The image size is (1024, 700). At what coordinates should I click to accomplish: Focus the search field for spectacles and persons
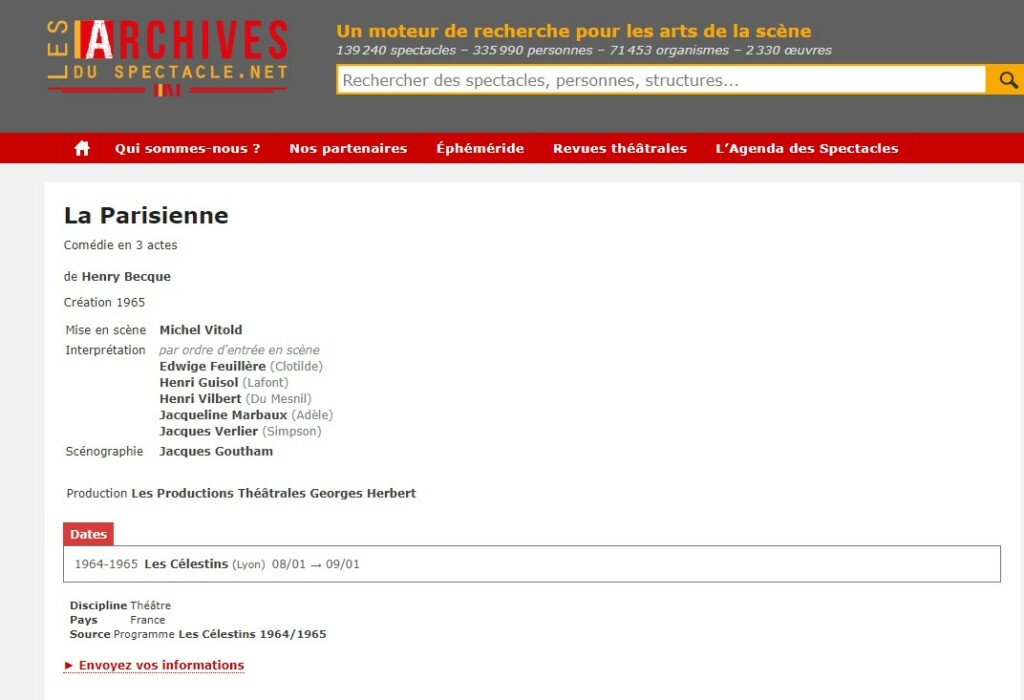(660, 80)
